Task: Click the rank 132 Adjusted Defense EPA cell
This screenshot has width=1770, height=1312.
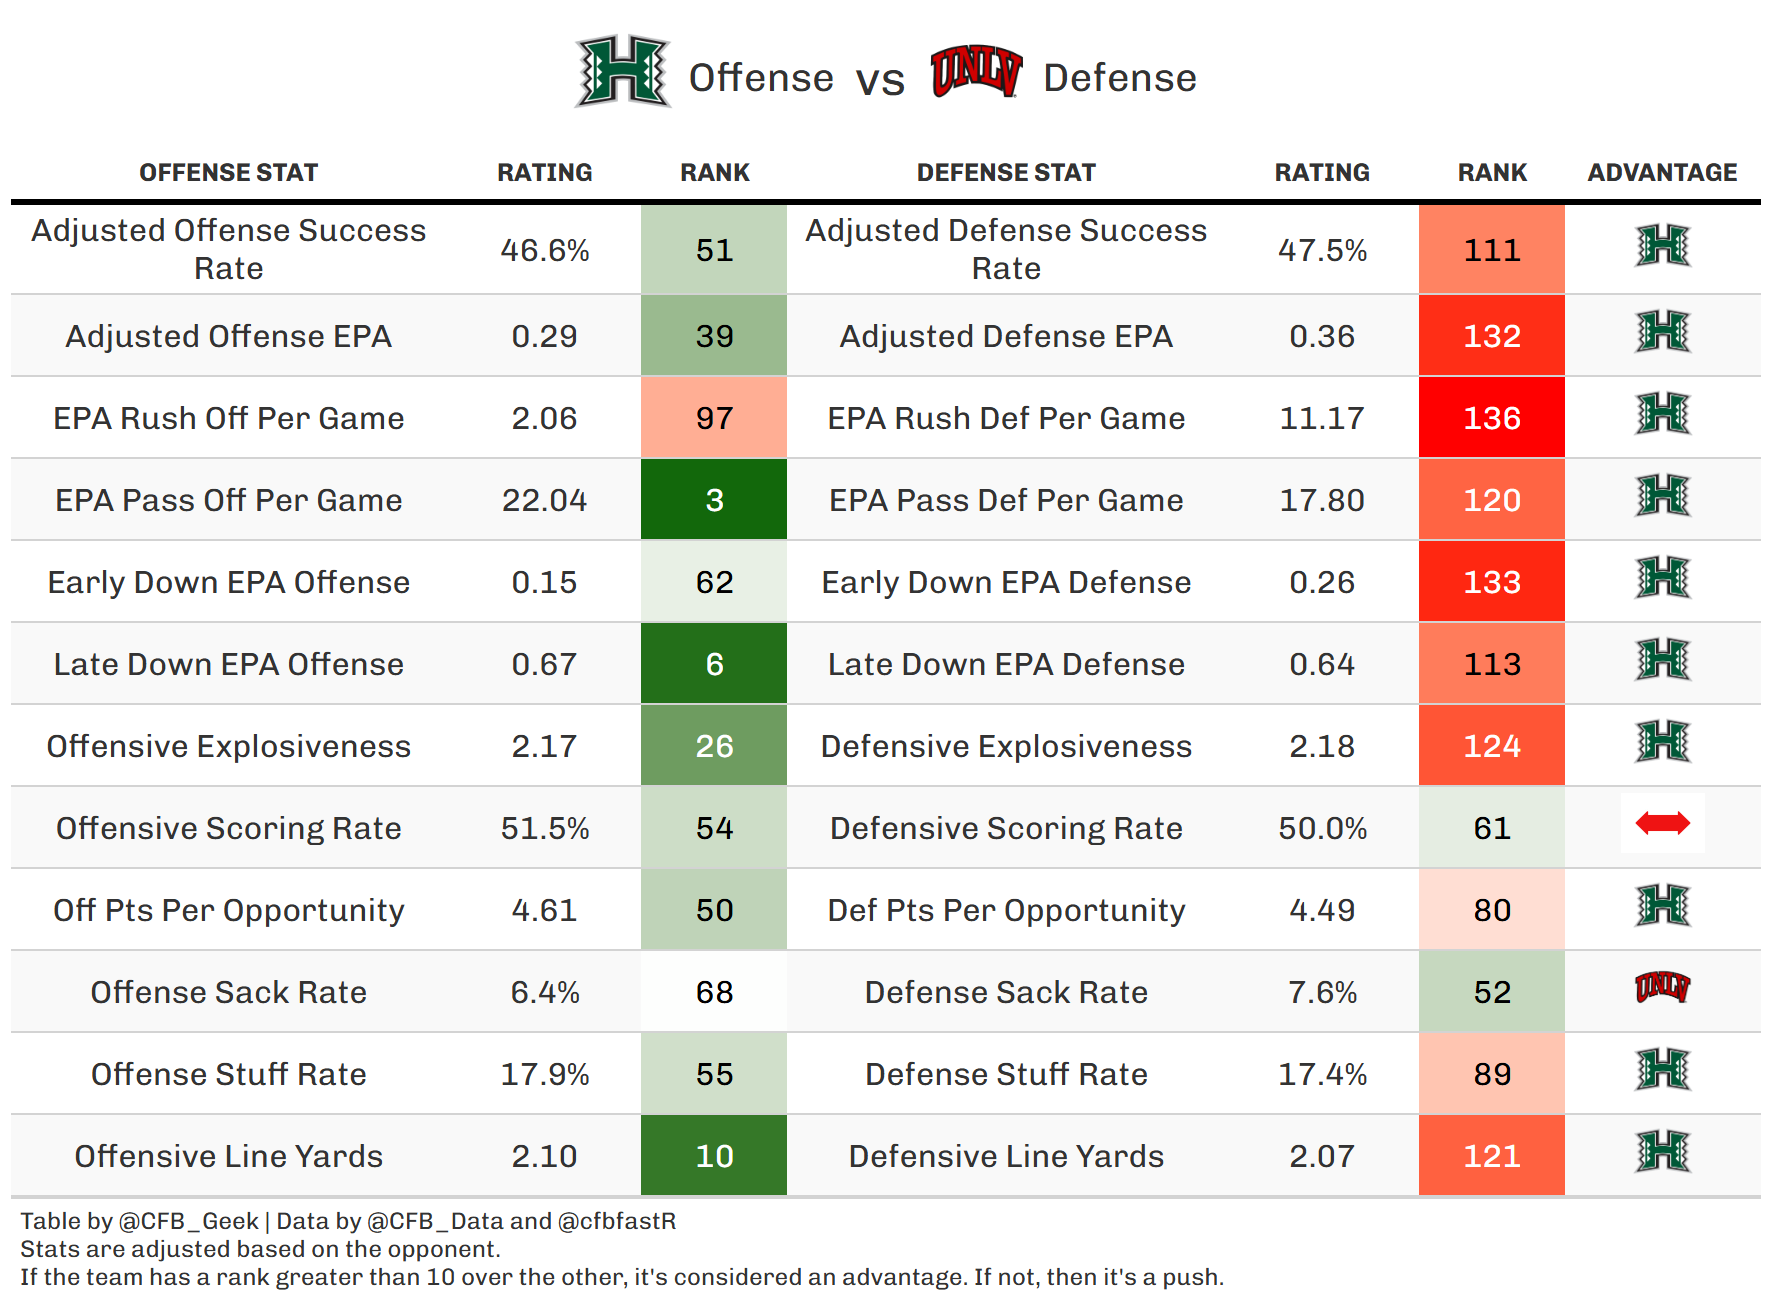Action: (x=1491, y=336)
